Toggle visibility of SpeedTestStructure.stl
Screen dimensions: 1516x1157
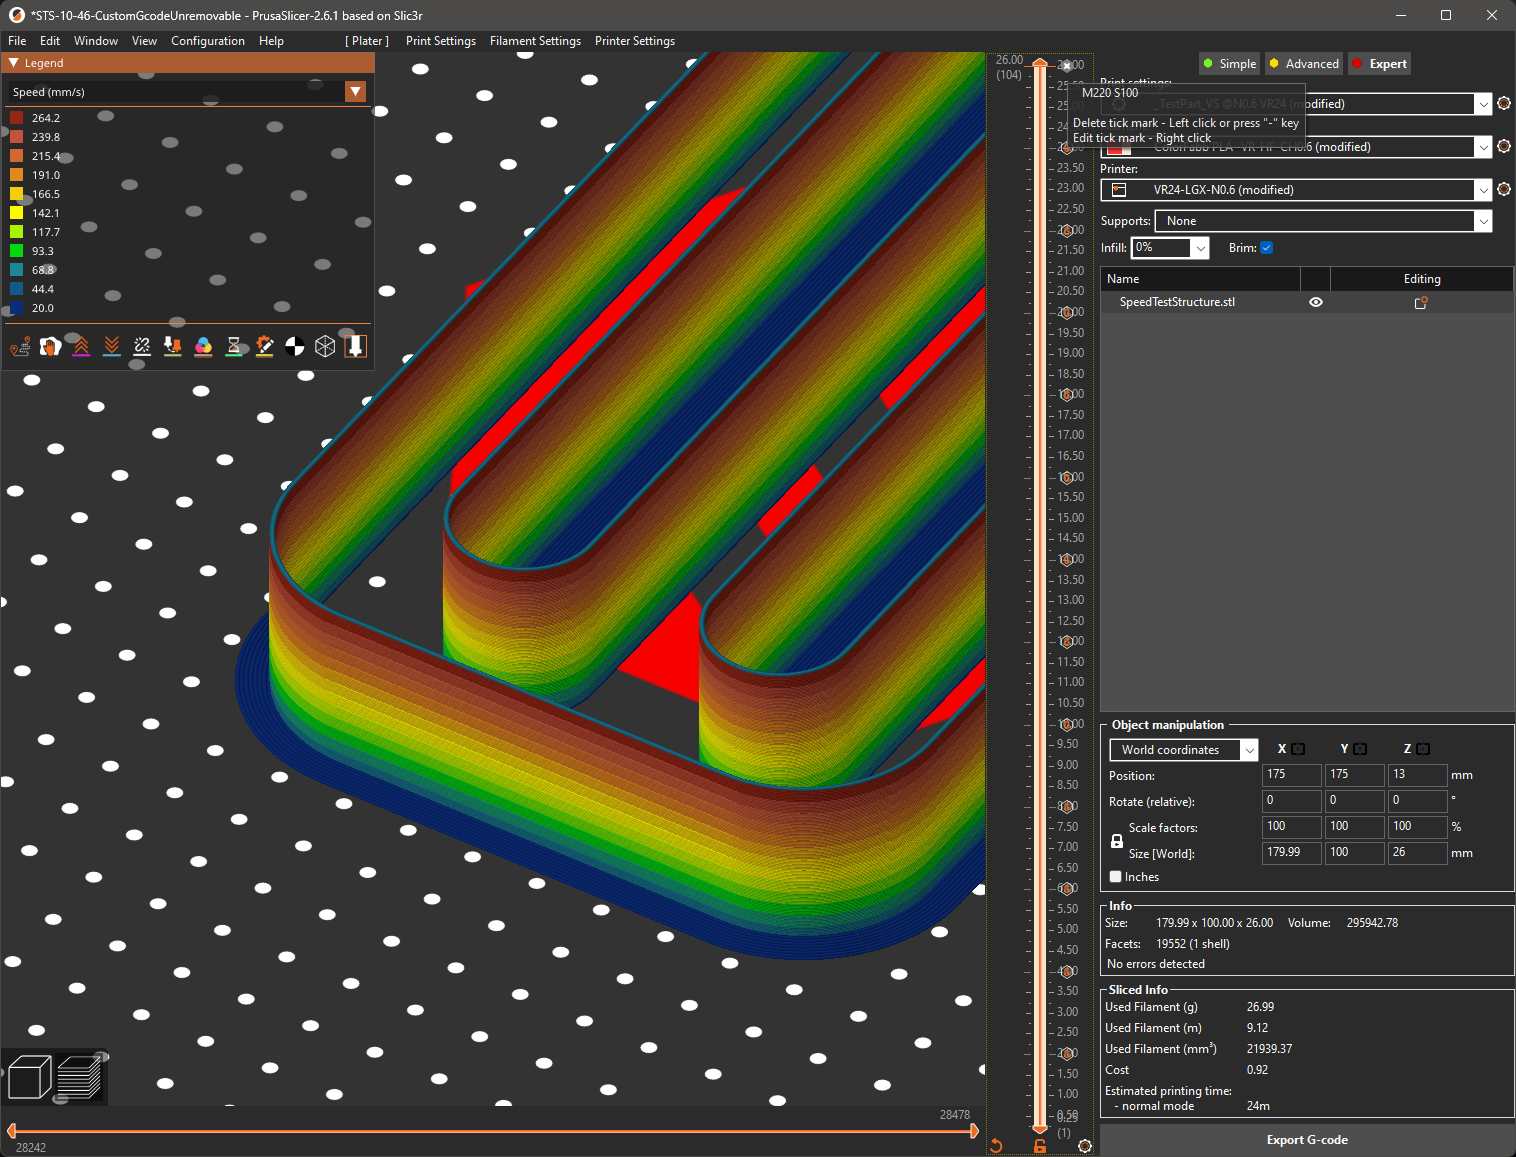pos(1315,301)
